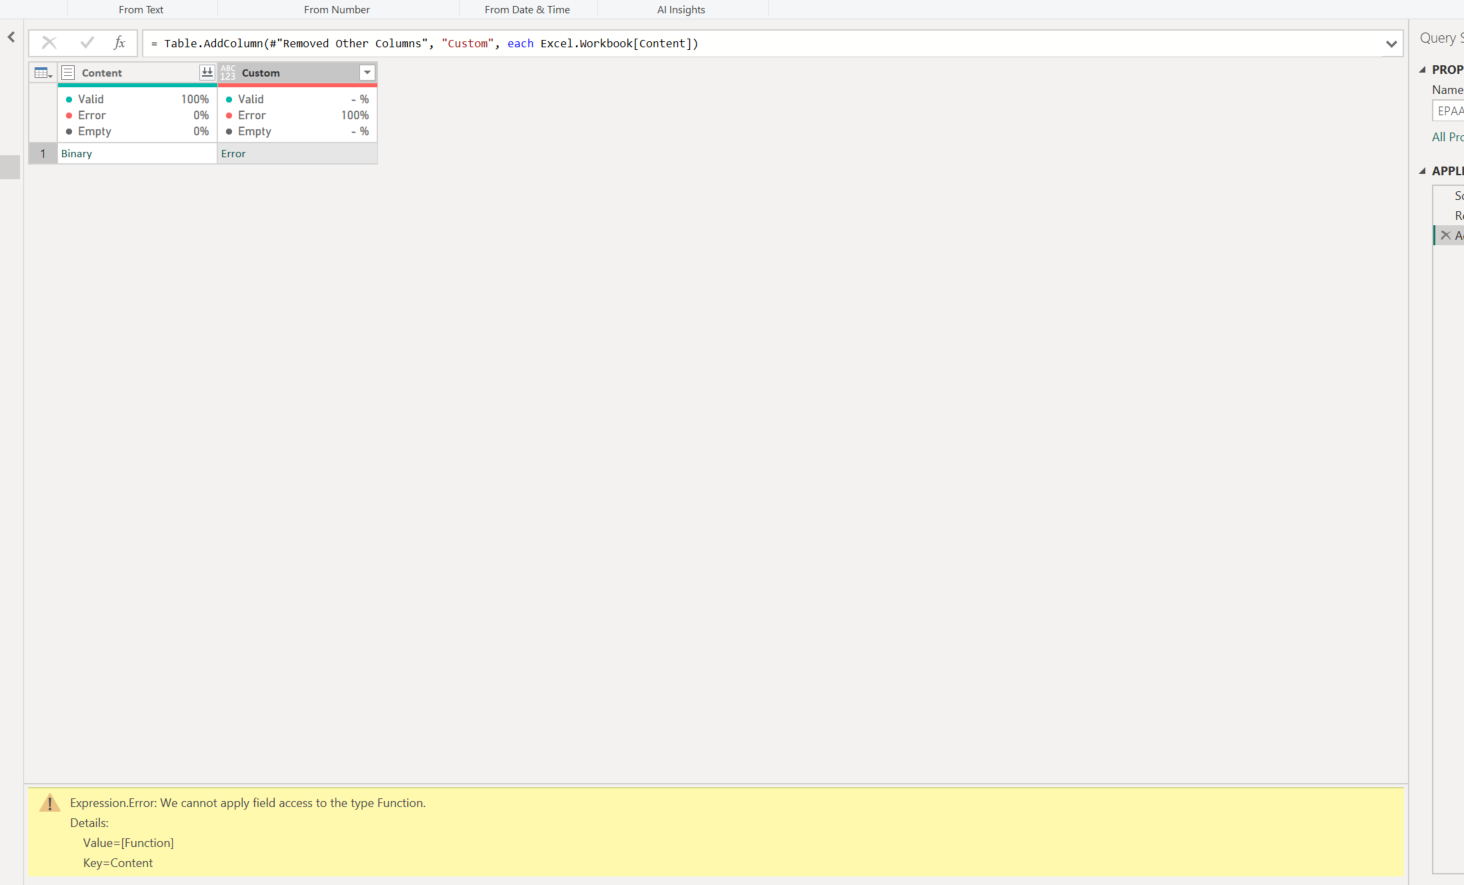Collapse the Applied Steps section triangle
Screen dimensions: 1464x885
point(1423,171)
